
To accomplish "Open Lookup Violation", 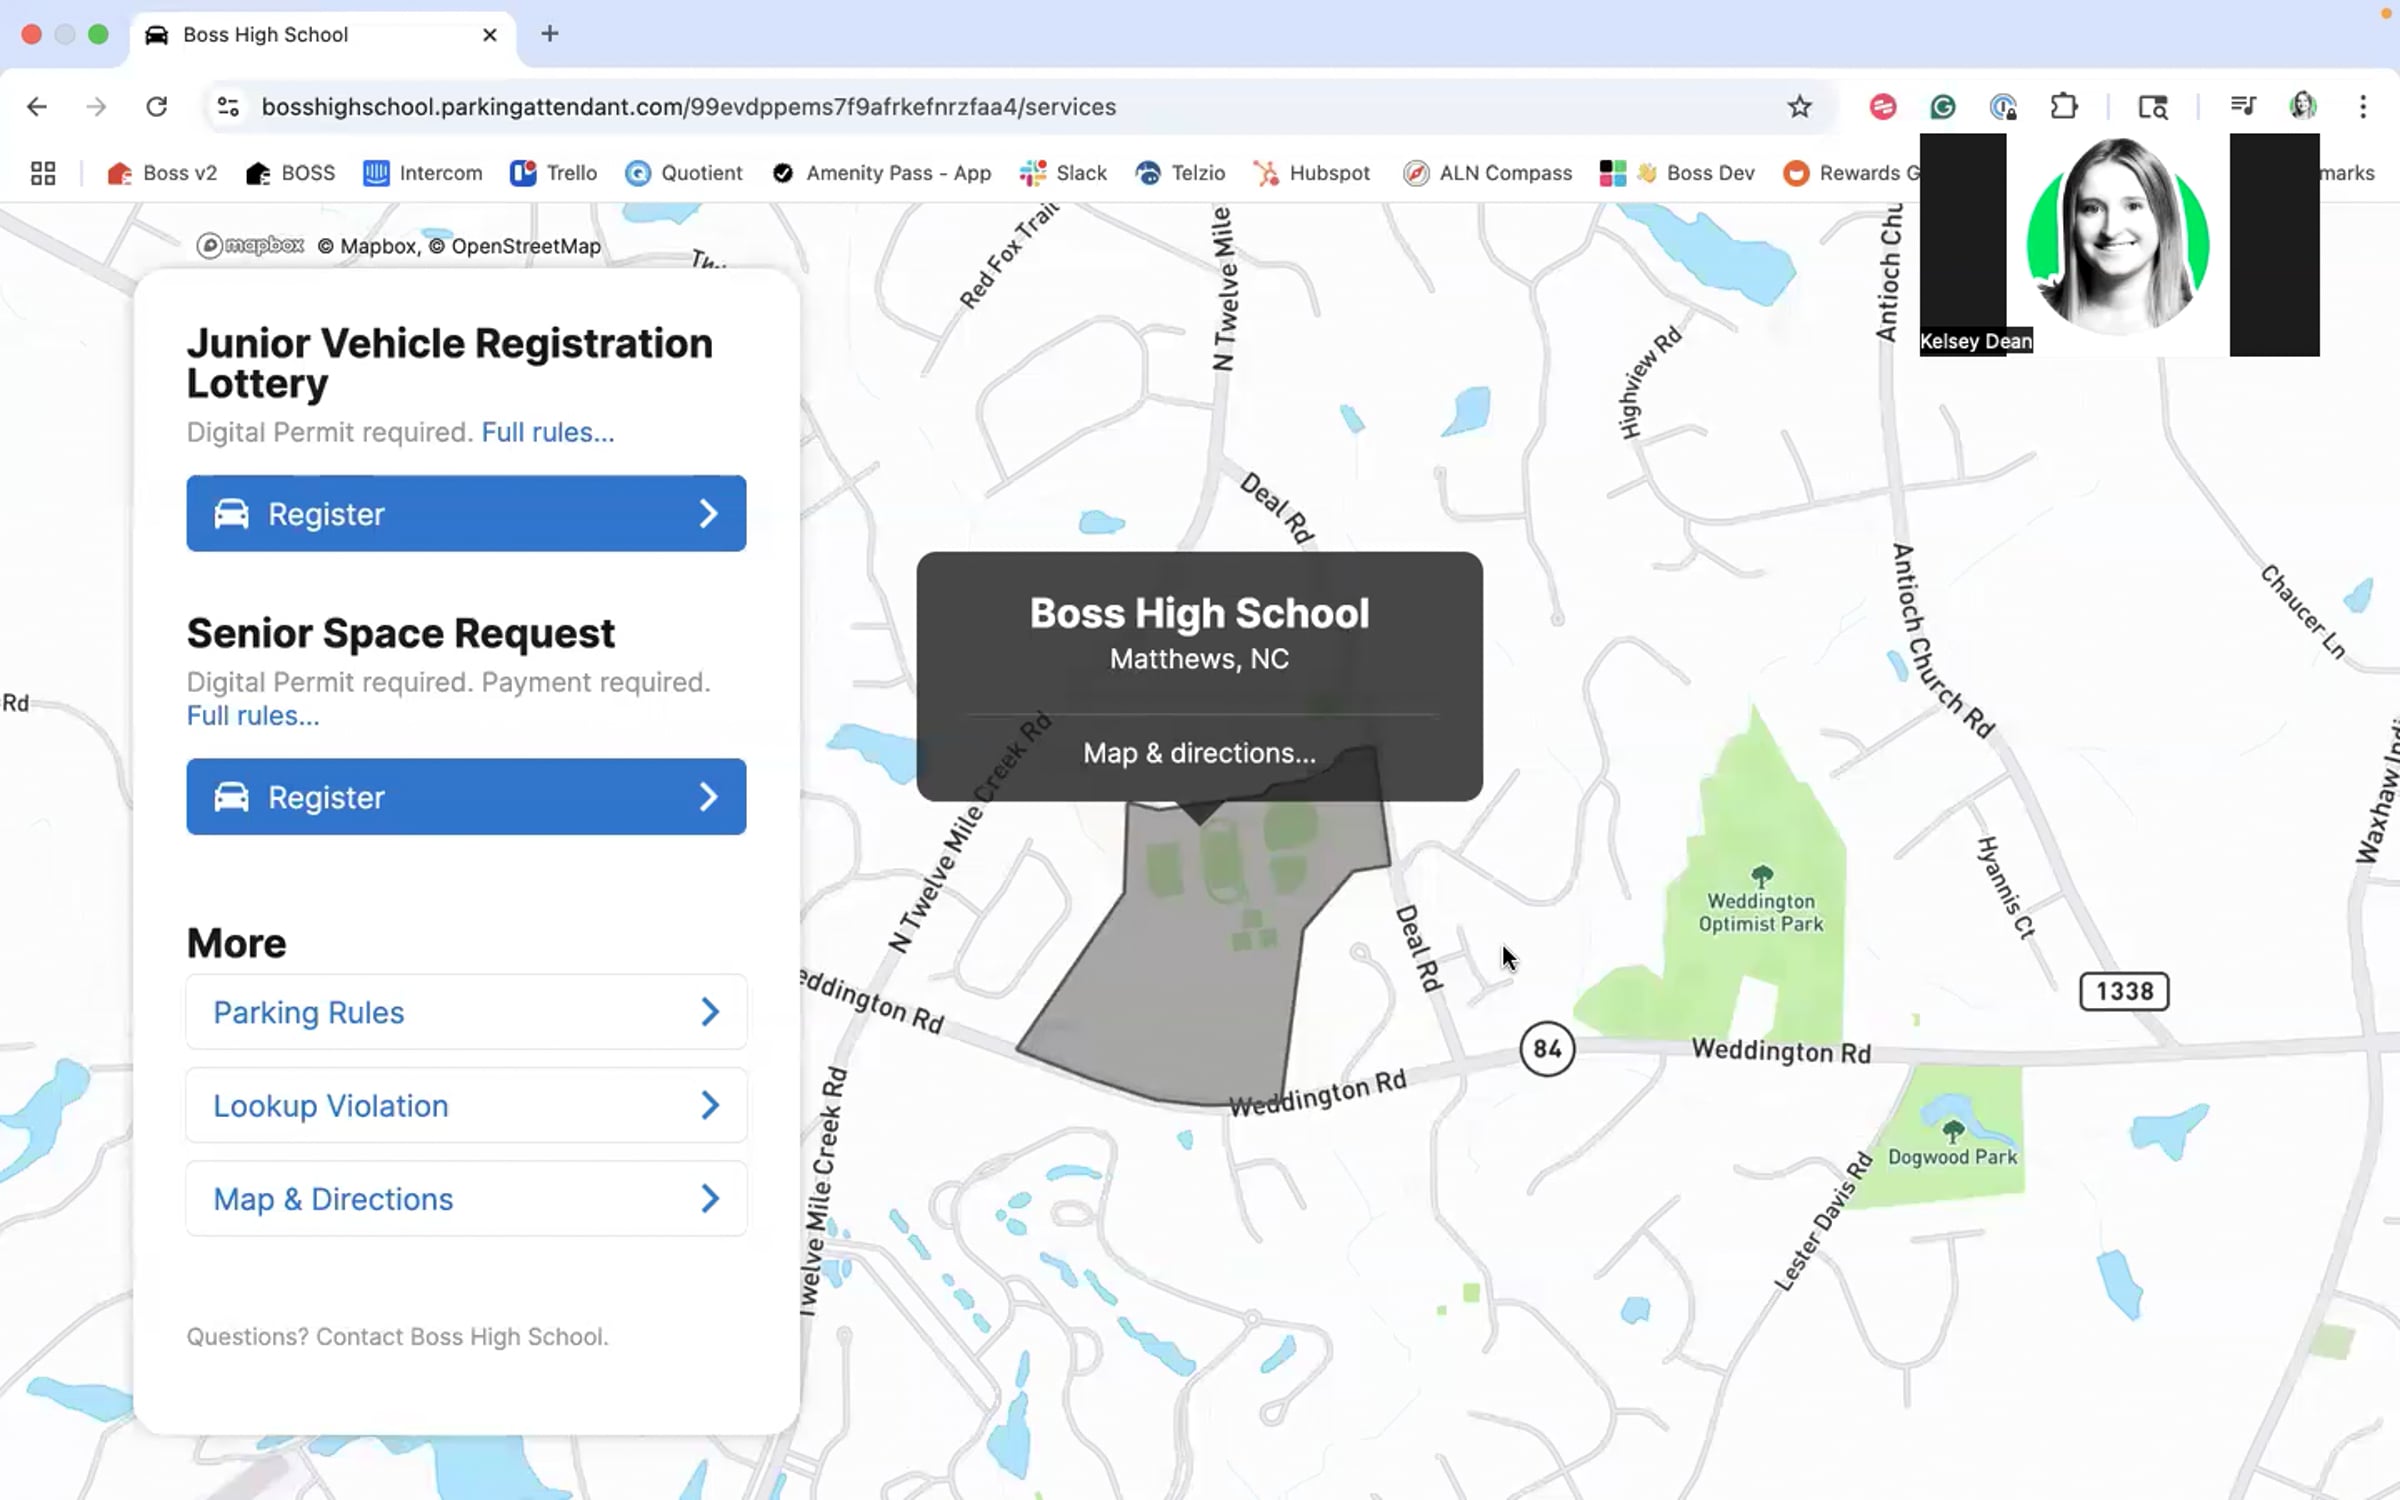I will 466,1105.
